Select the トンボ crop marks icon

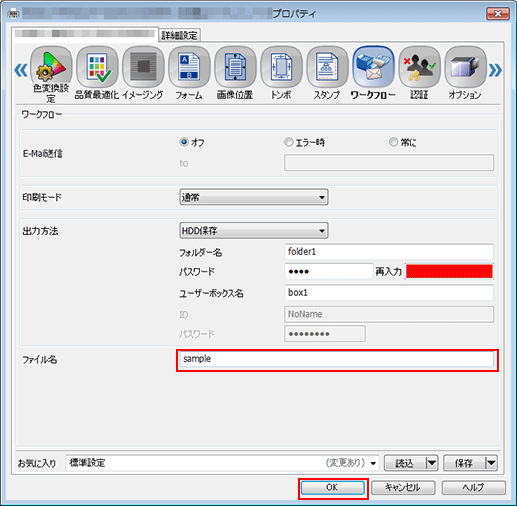point(281,67)
